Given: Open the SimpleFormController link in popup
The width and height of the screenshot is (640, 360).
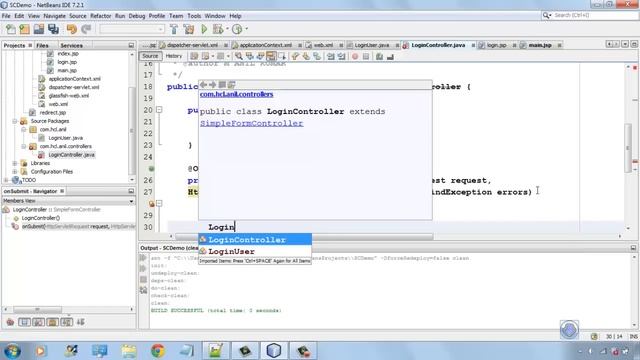Looking at the screenshot, I should (251, 123).
